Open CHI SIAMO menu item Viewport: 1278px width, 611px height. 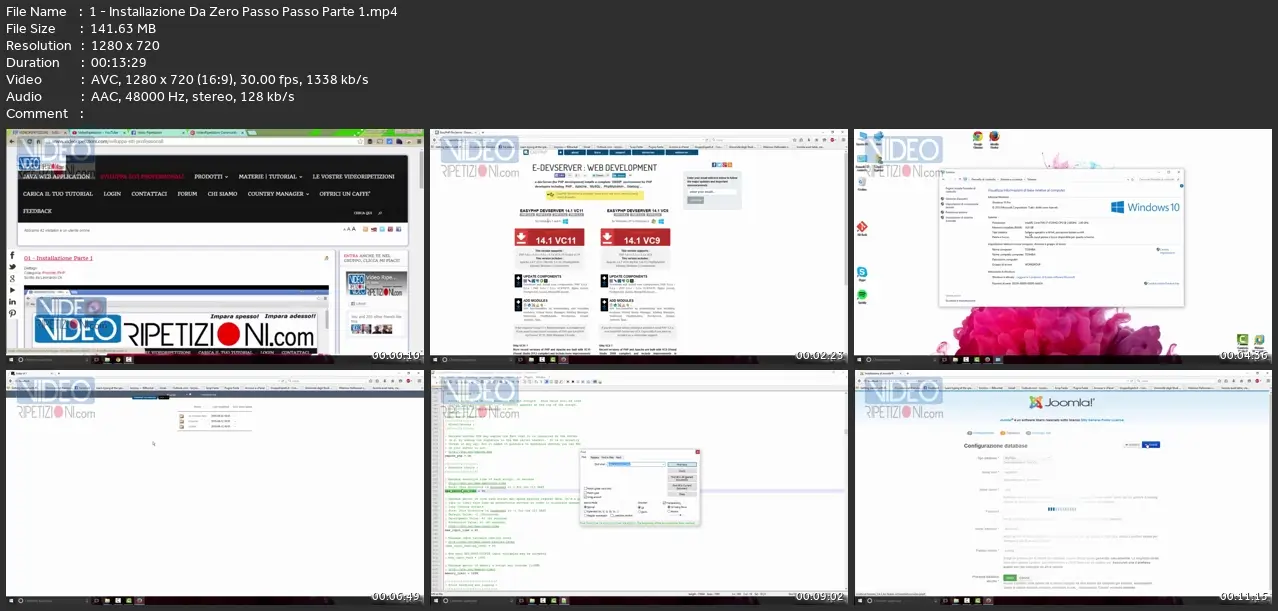[222, 194]
